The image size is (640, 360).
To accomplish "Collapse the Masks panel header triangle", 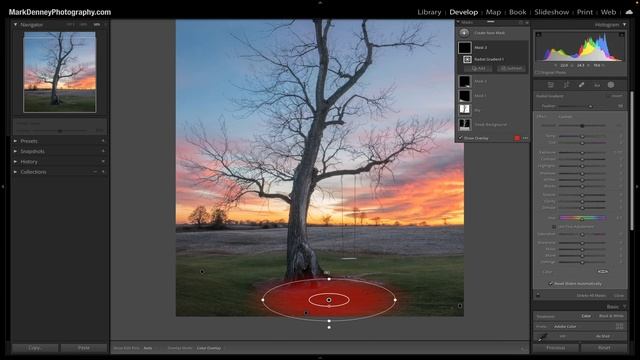I will pos(458,22).
